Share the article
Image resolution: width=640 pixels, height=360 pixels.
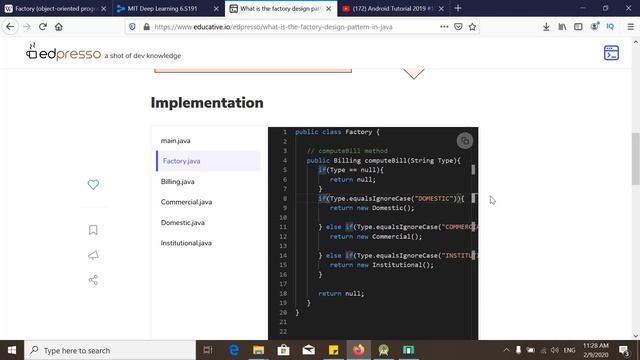[x=93, y=280]
